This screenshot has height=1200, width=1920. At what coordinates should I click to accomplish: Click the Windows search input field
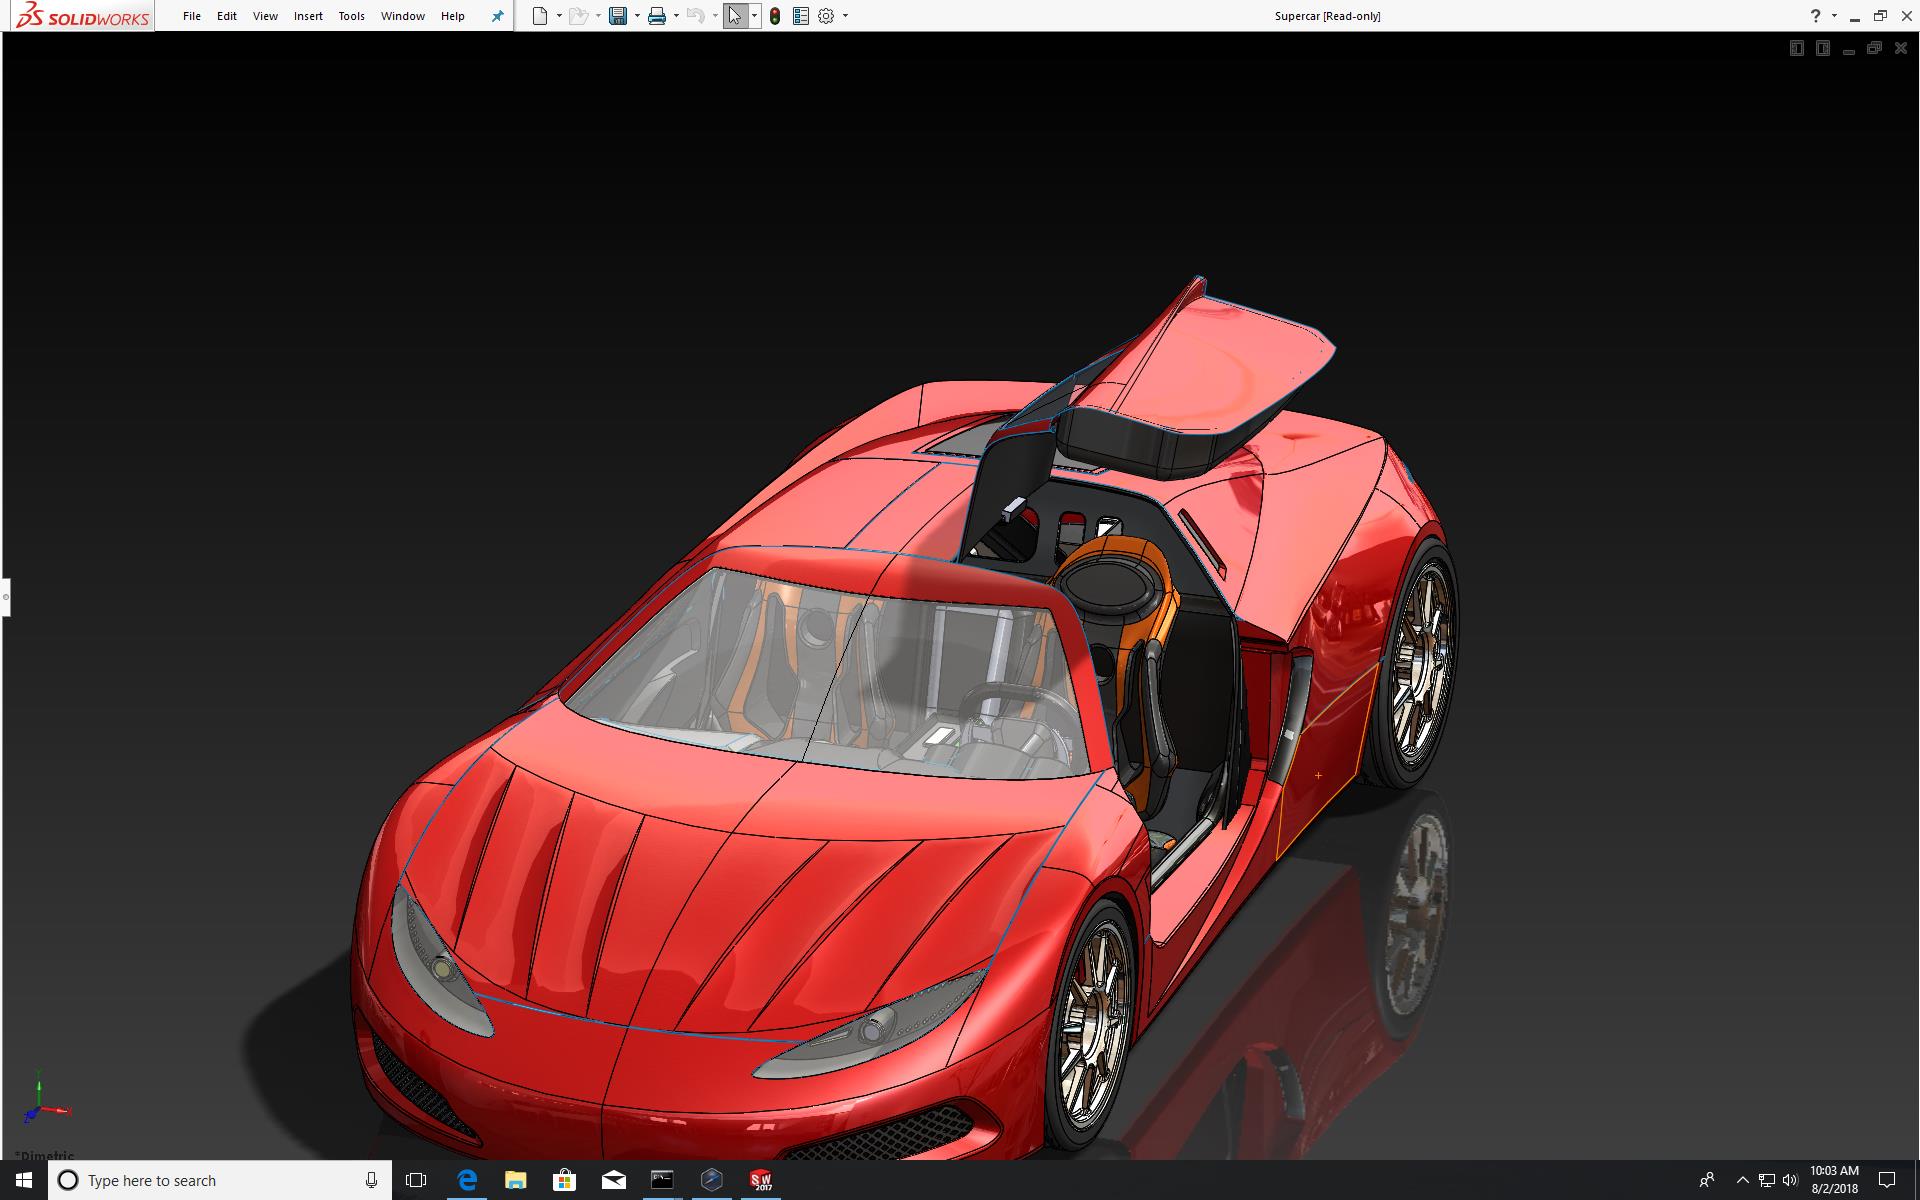pyautogui.click(x=220, y=1180)
